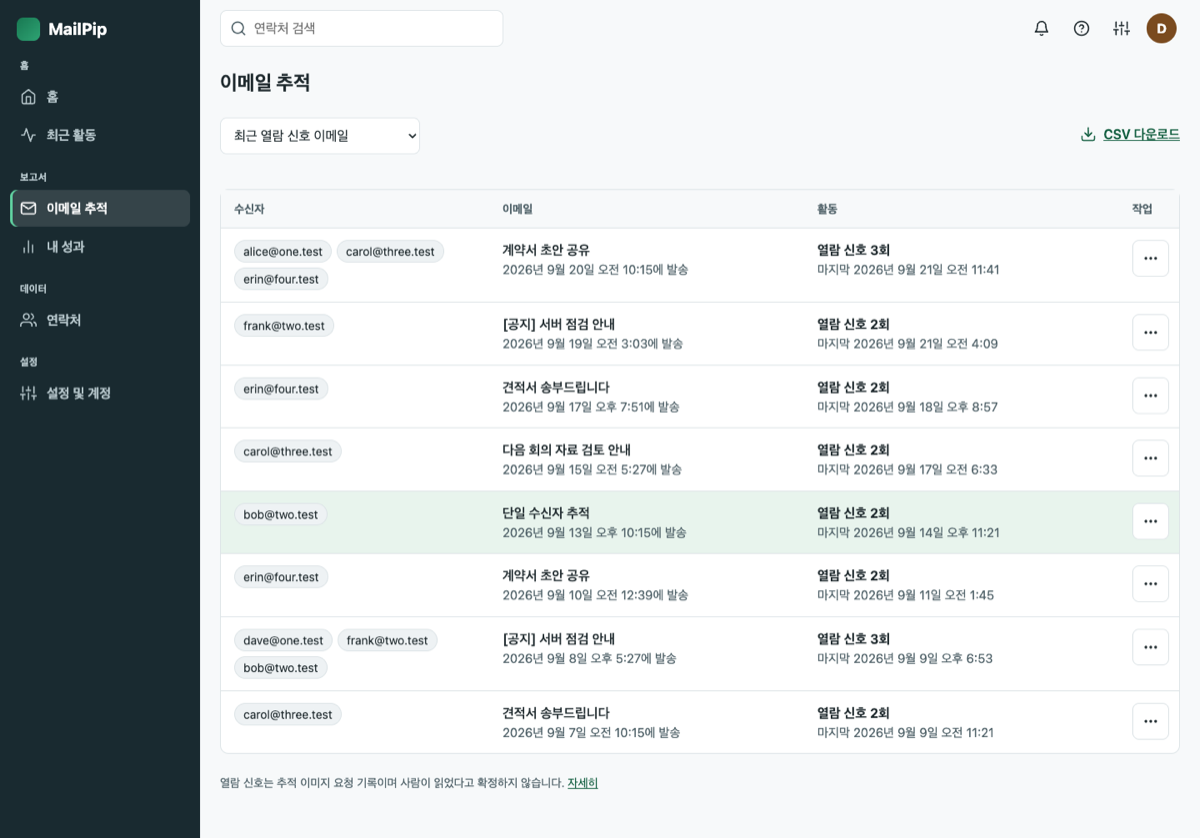This screenshot has width=1200, height=838.
Task: Click the MailPip logo icon
Action: [x=28, y=29]
